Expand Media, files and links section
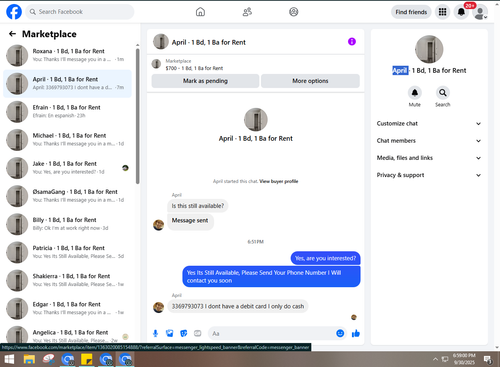This screenshot has height=367, width=500. 429,158
